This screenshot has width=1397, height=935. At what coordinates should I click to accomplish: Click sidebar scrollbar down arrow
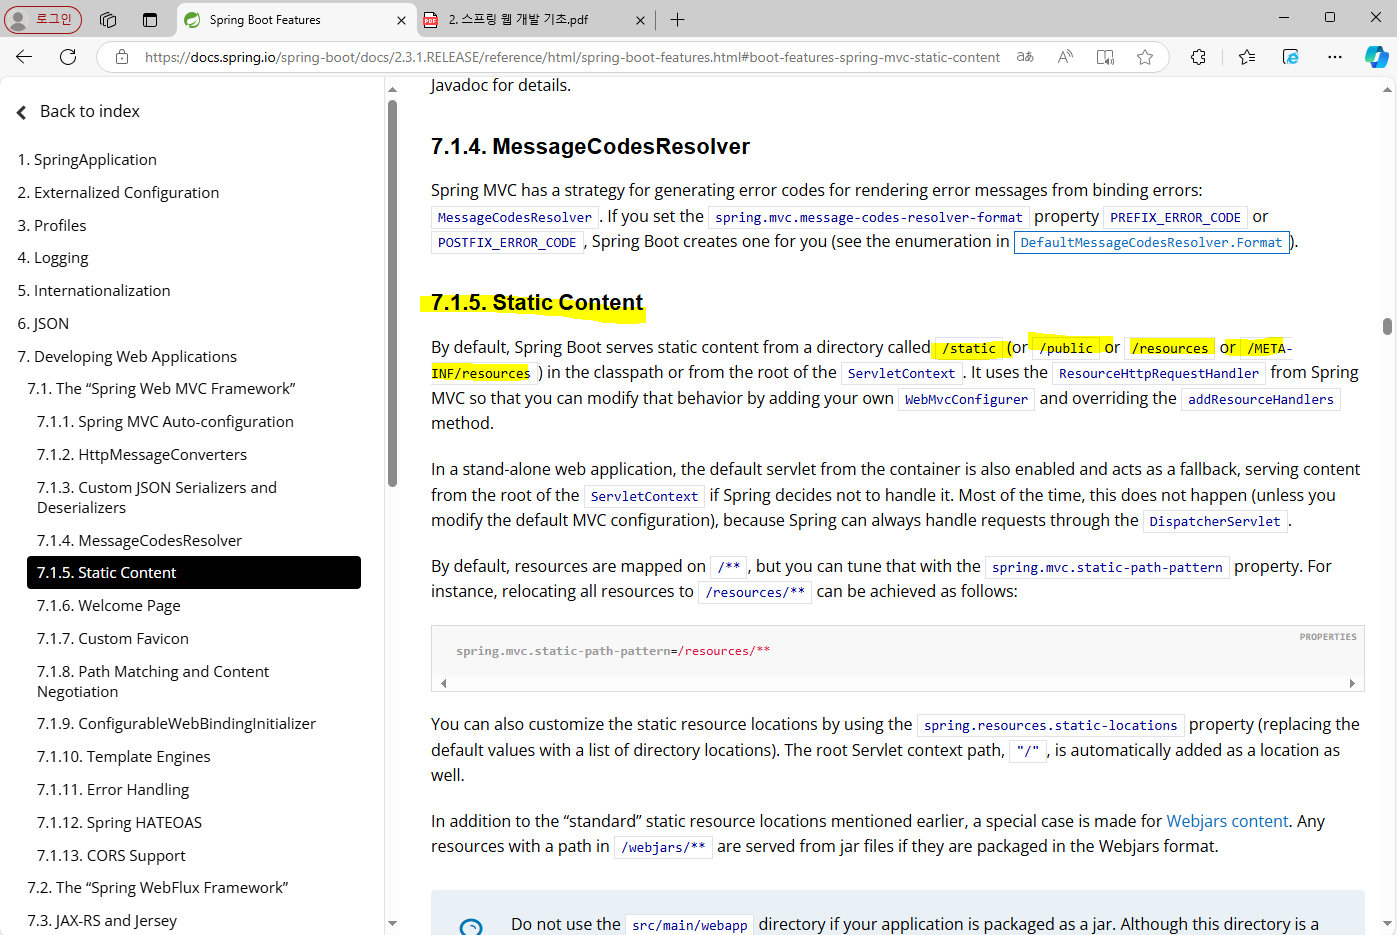click(x=392, y=923)
